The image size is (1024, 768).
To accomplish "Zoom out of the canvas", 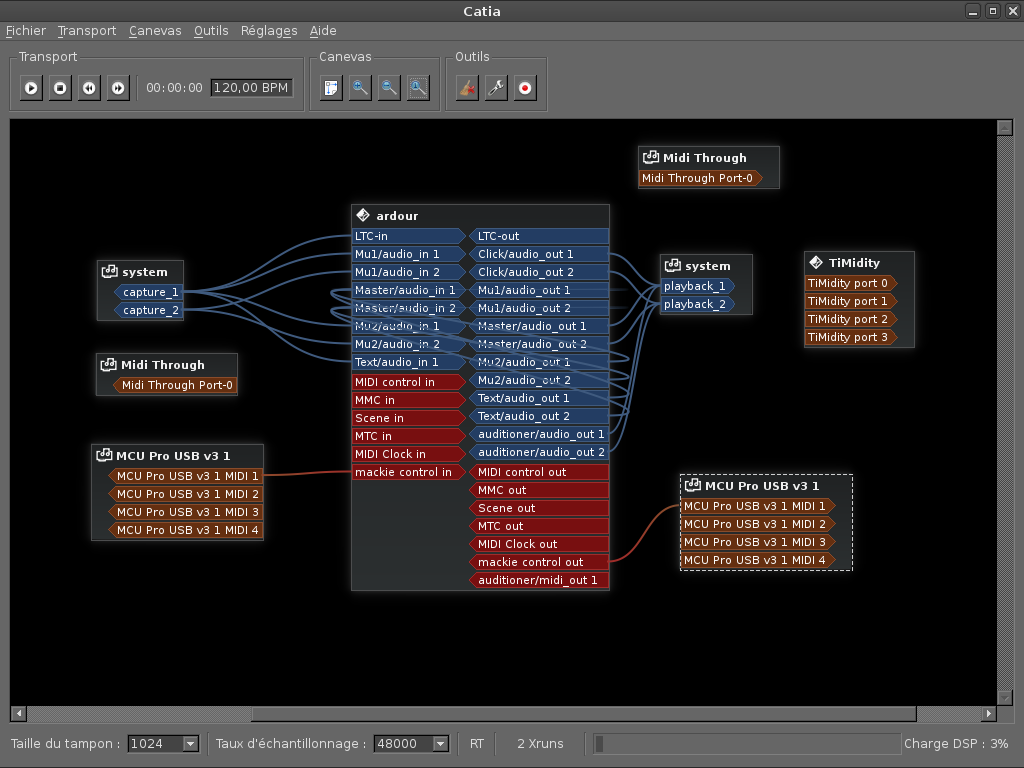I will [389, 88].
